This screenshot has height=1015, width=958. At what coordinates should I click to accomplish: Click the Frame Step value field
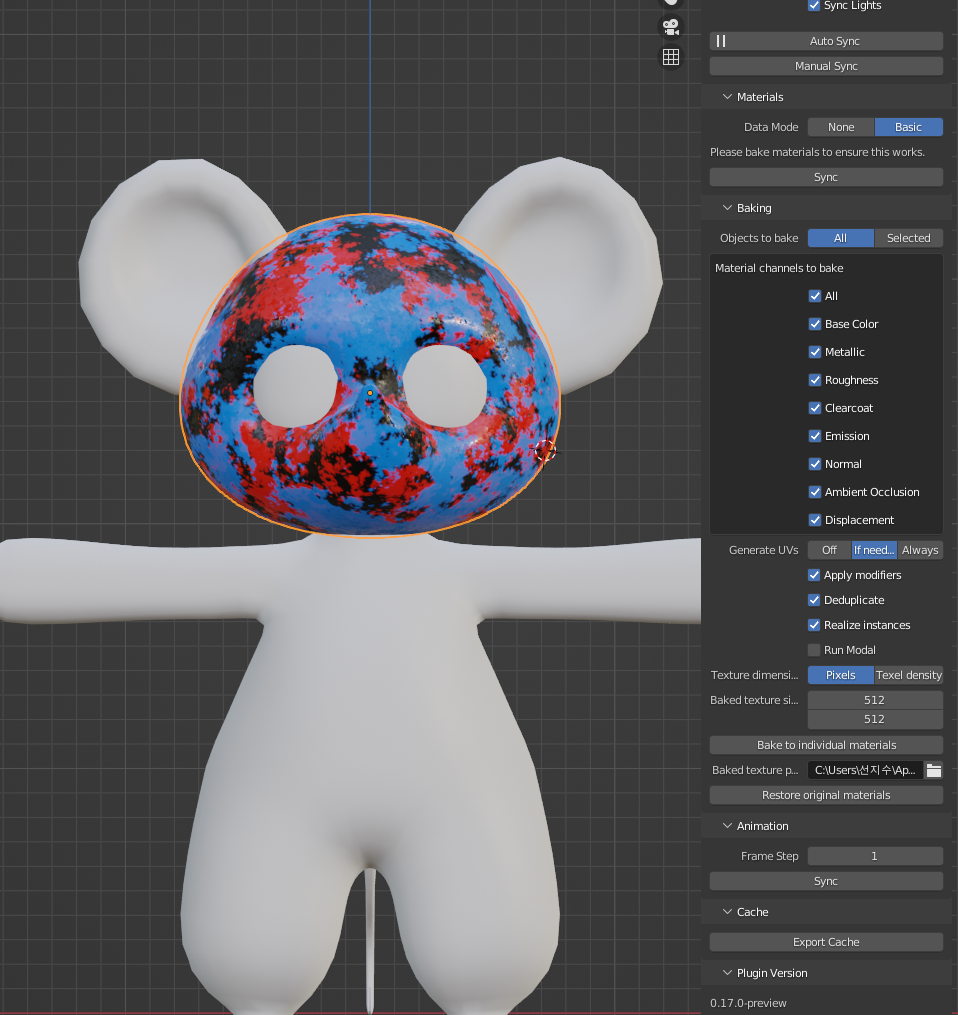pyautogui.click(x=875, y=856)
